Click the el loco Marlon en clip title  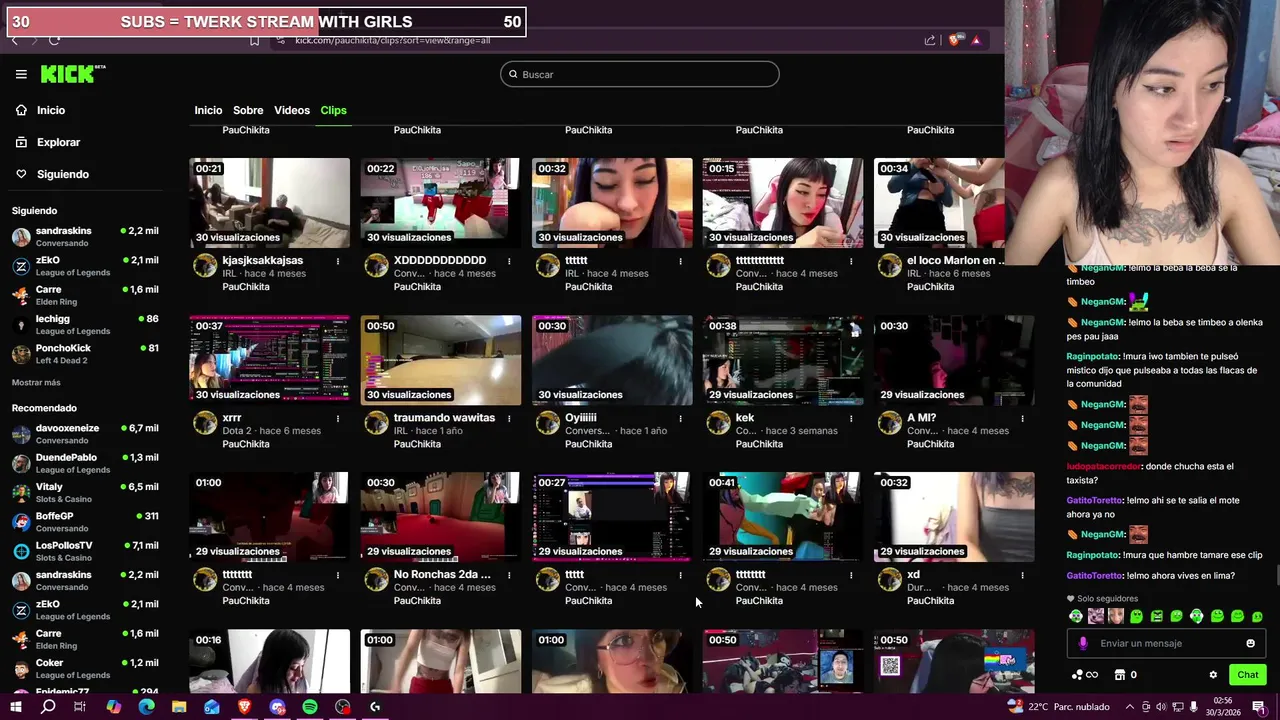point(955,260)
